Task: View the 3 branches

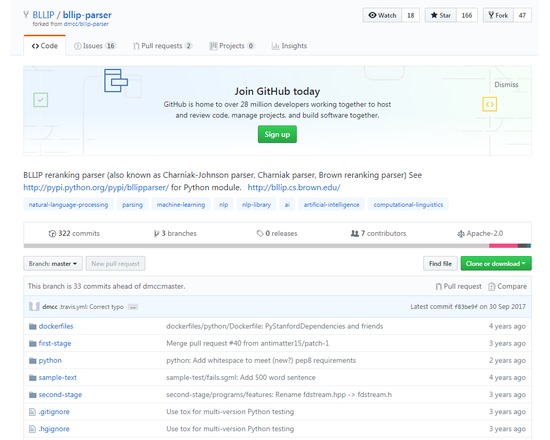Action: pyautogui.click(x=175, y=233)
